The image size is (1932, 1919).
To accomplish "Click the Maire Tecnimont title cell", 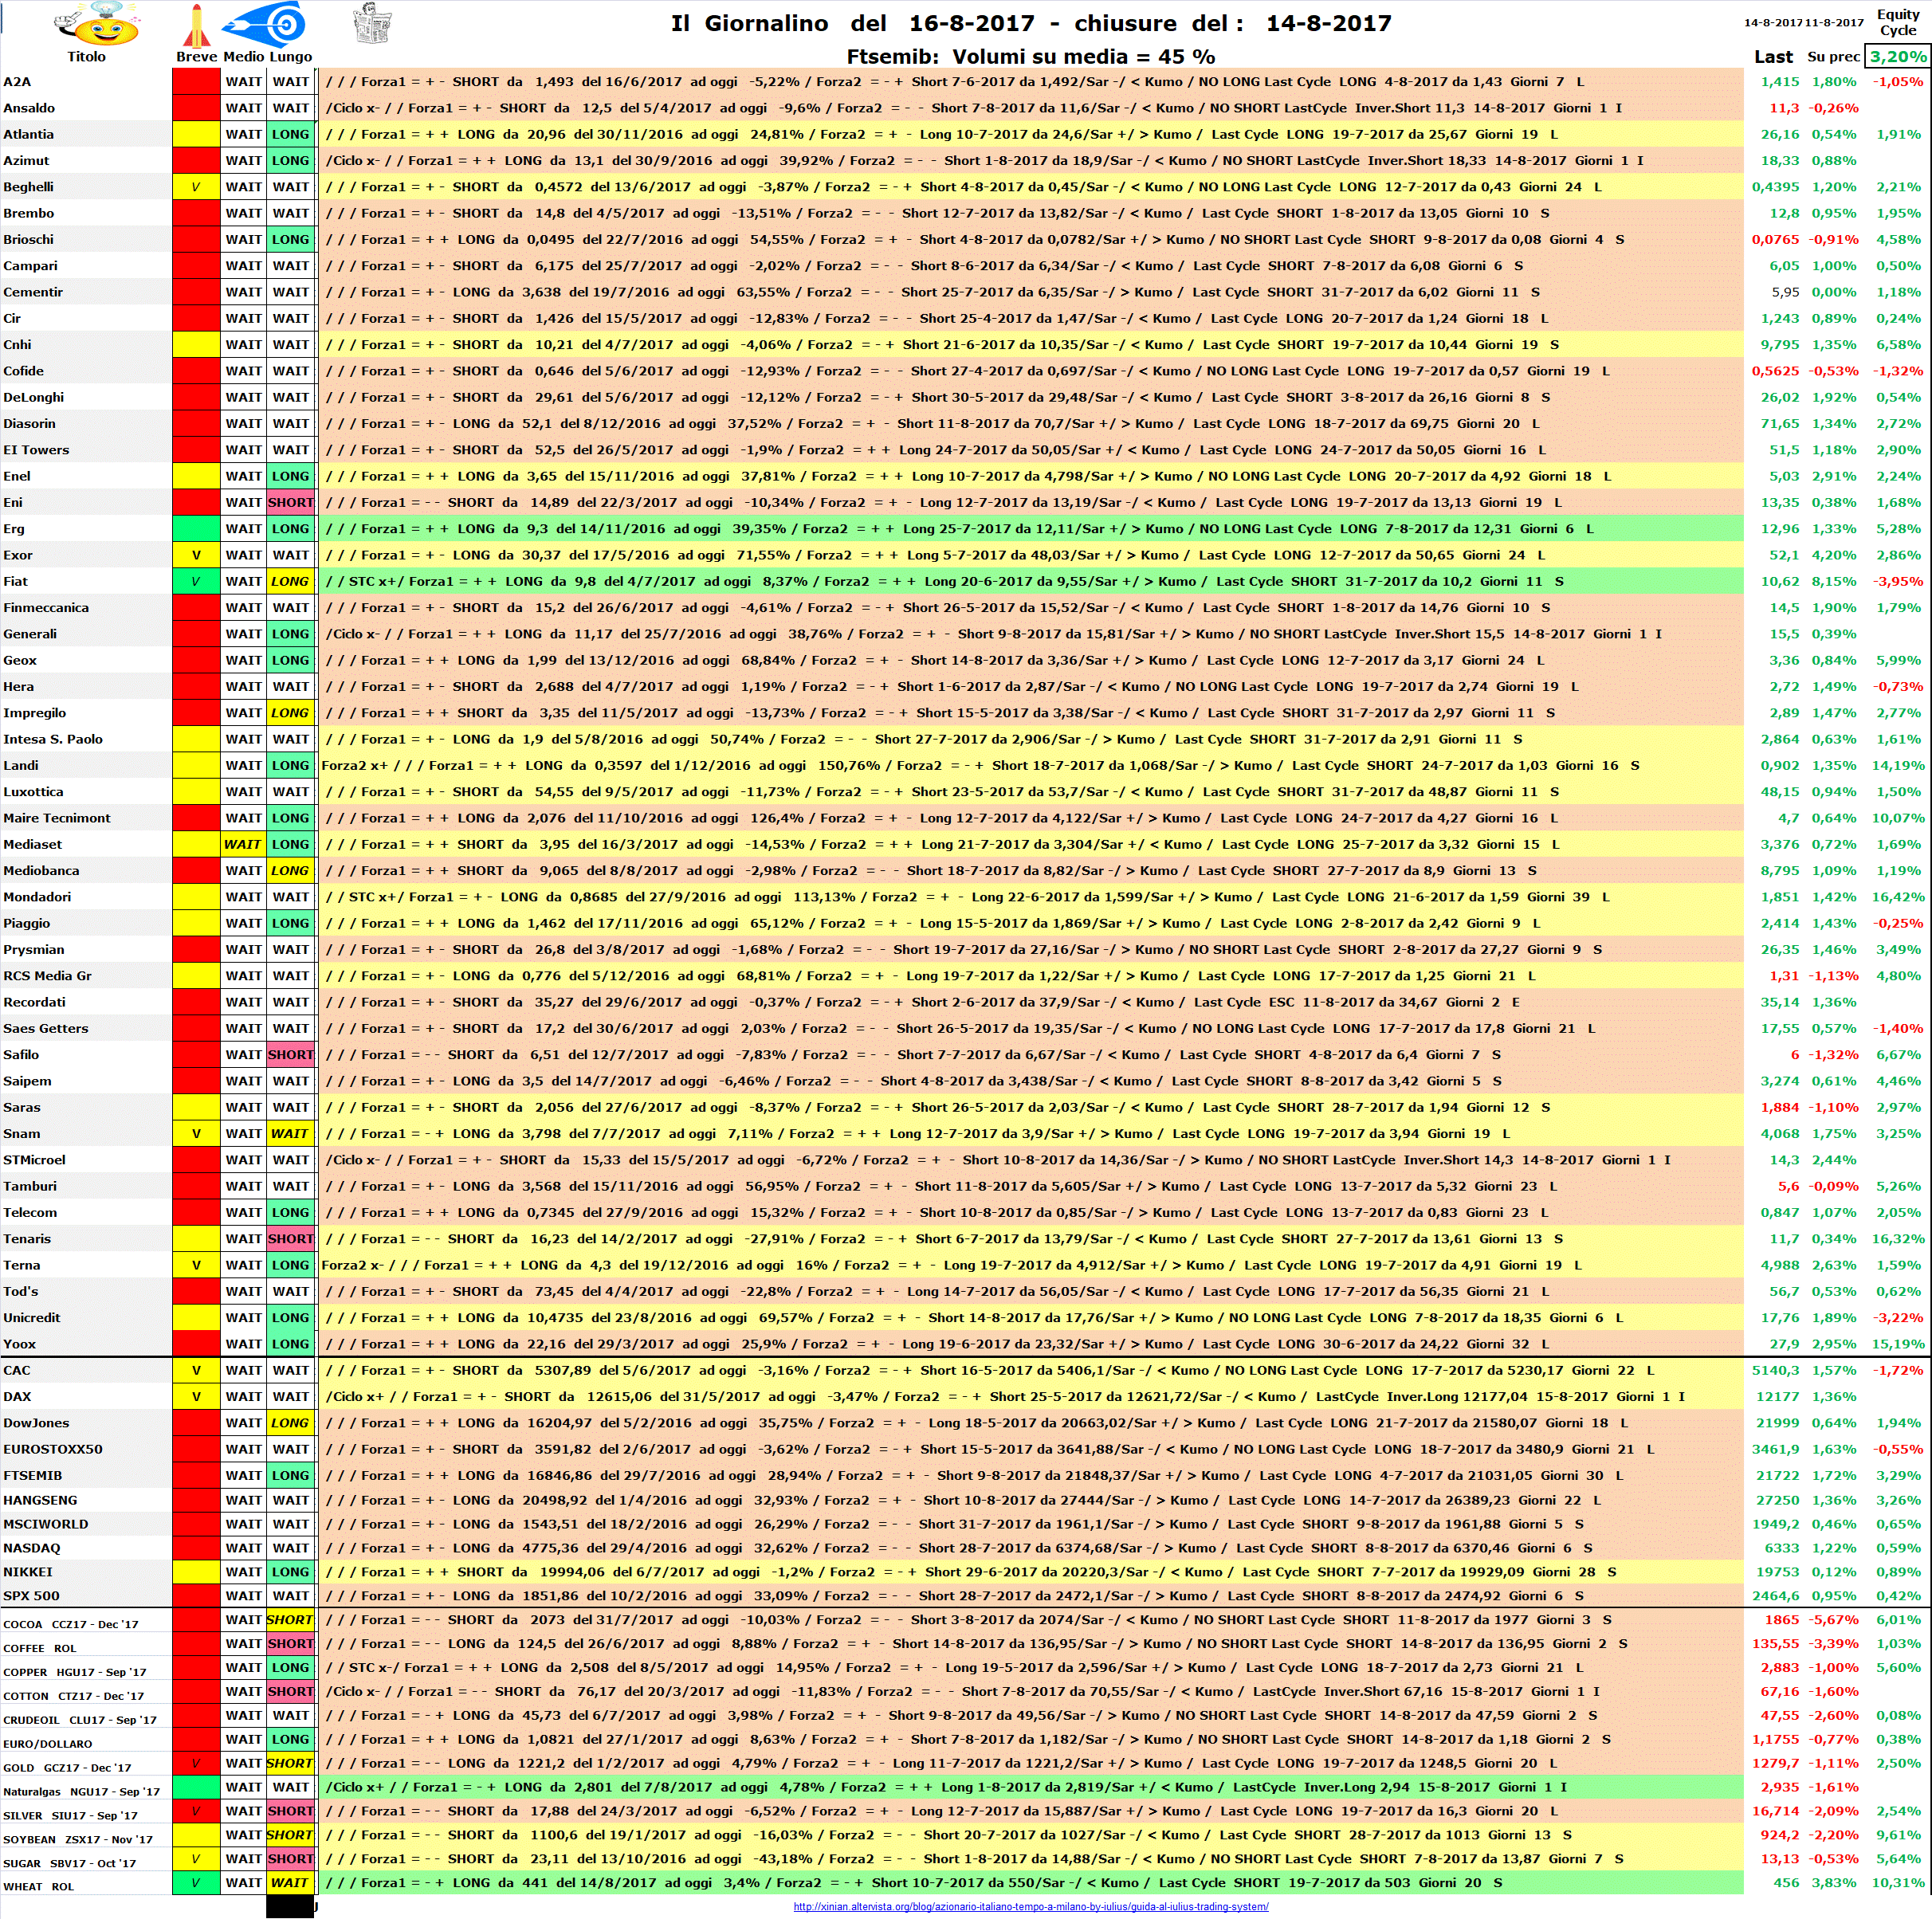I will 86,818.
